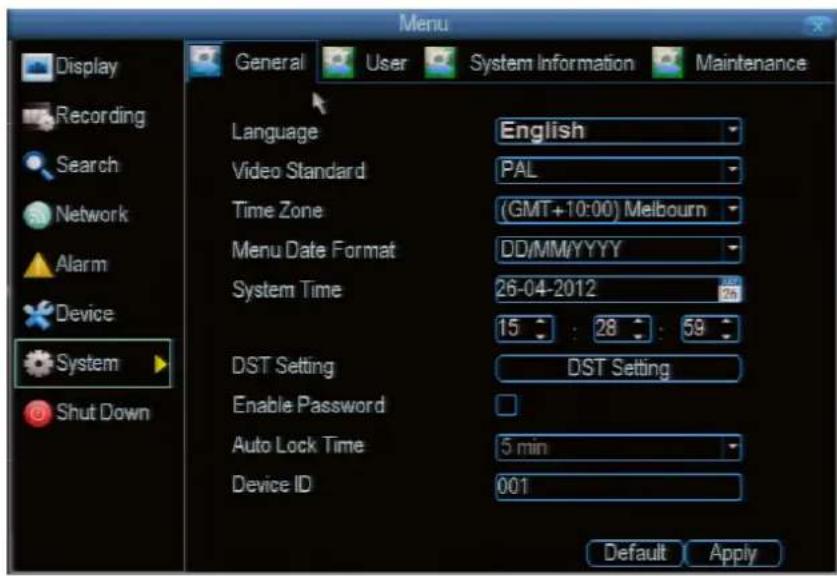The width and height of the screenshot is (837, 576).
Task: Click the minutes stepper showing 28
Action: coord(622,328)
